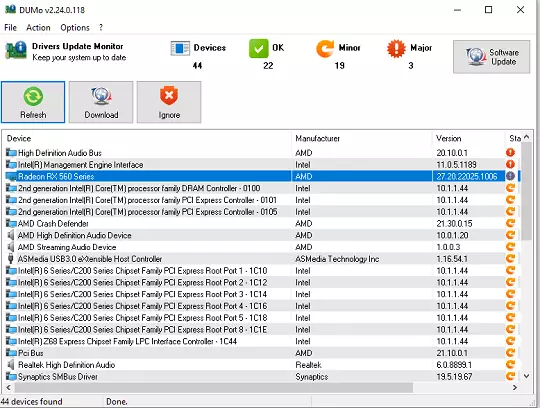Select PCI Express Controller - 0101 row
This screenshot has height=408, width=540.
262,200
